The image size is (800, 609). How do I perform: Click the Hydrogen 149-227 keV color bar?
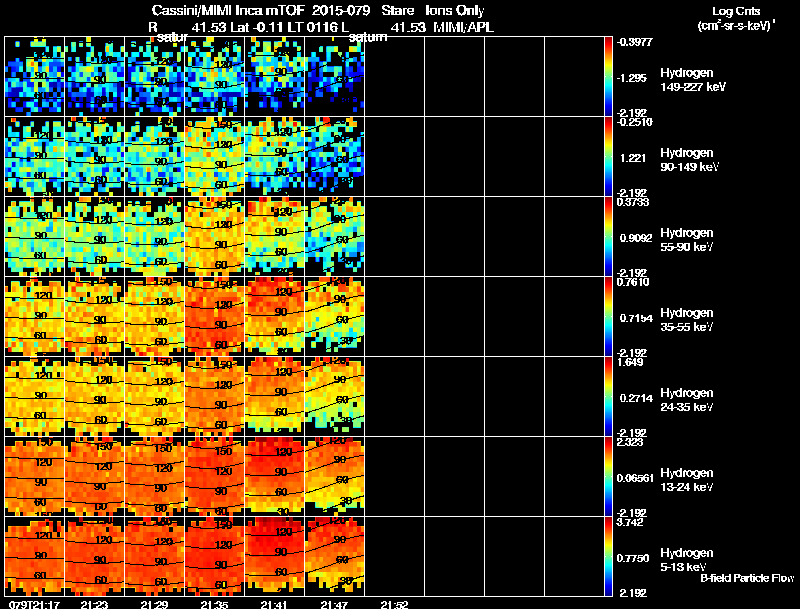tap(608, 76)
